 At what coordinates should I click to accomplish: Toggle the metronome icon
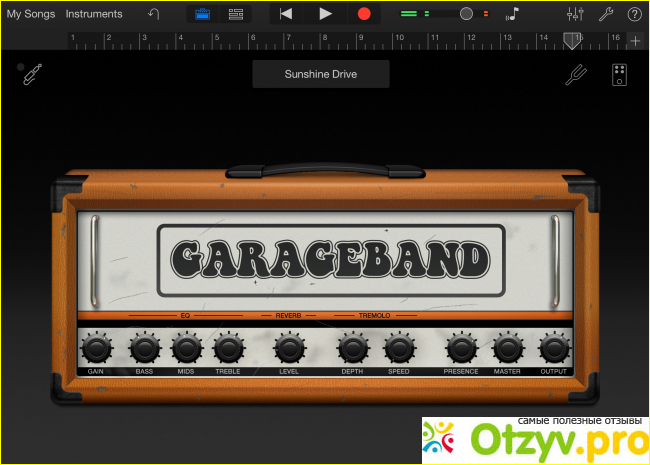click(x=513, y=14)
